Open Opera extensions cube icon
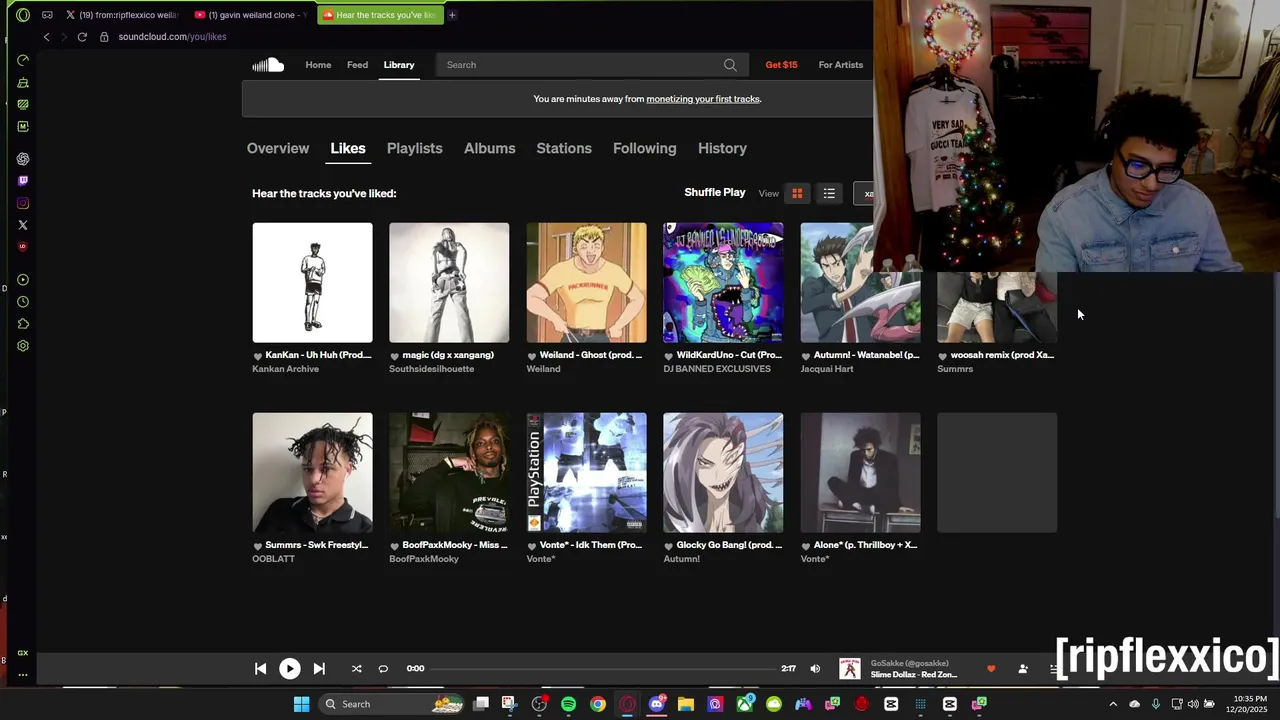 [x=23, y=324]
